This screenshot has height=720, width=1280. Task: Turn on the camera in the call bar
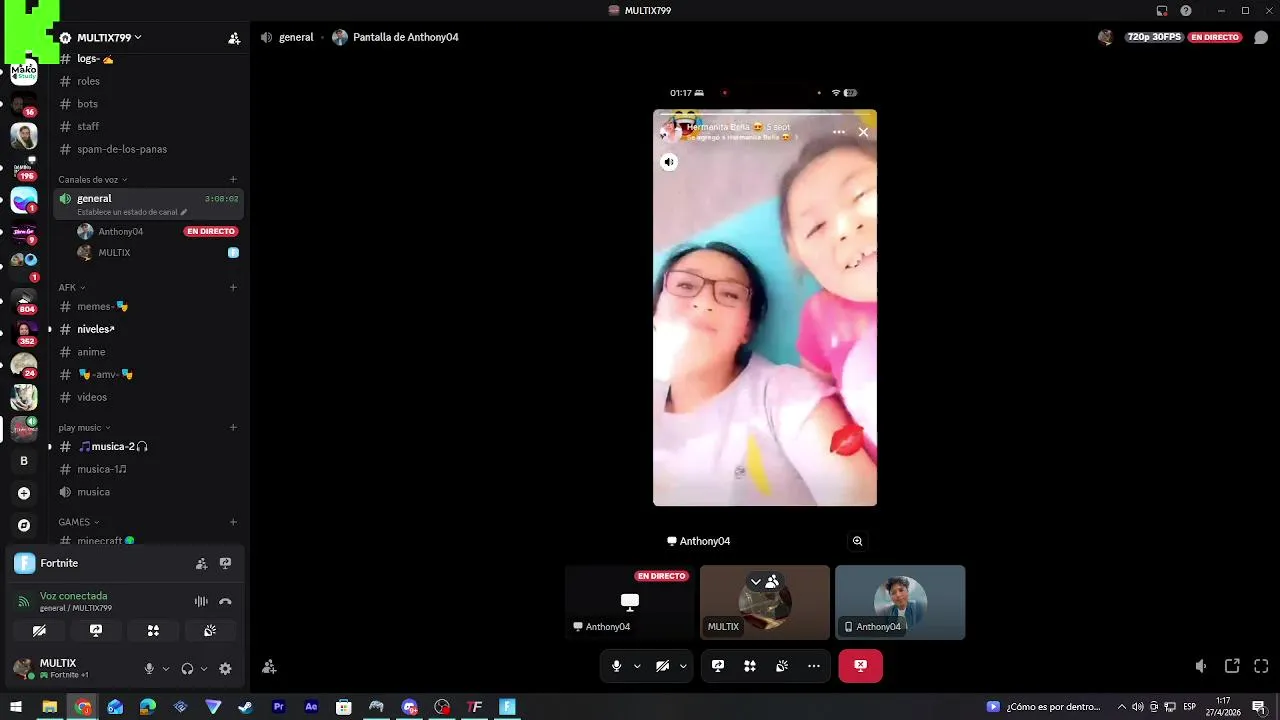coord(662,666)
